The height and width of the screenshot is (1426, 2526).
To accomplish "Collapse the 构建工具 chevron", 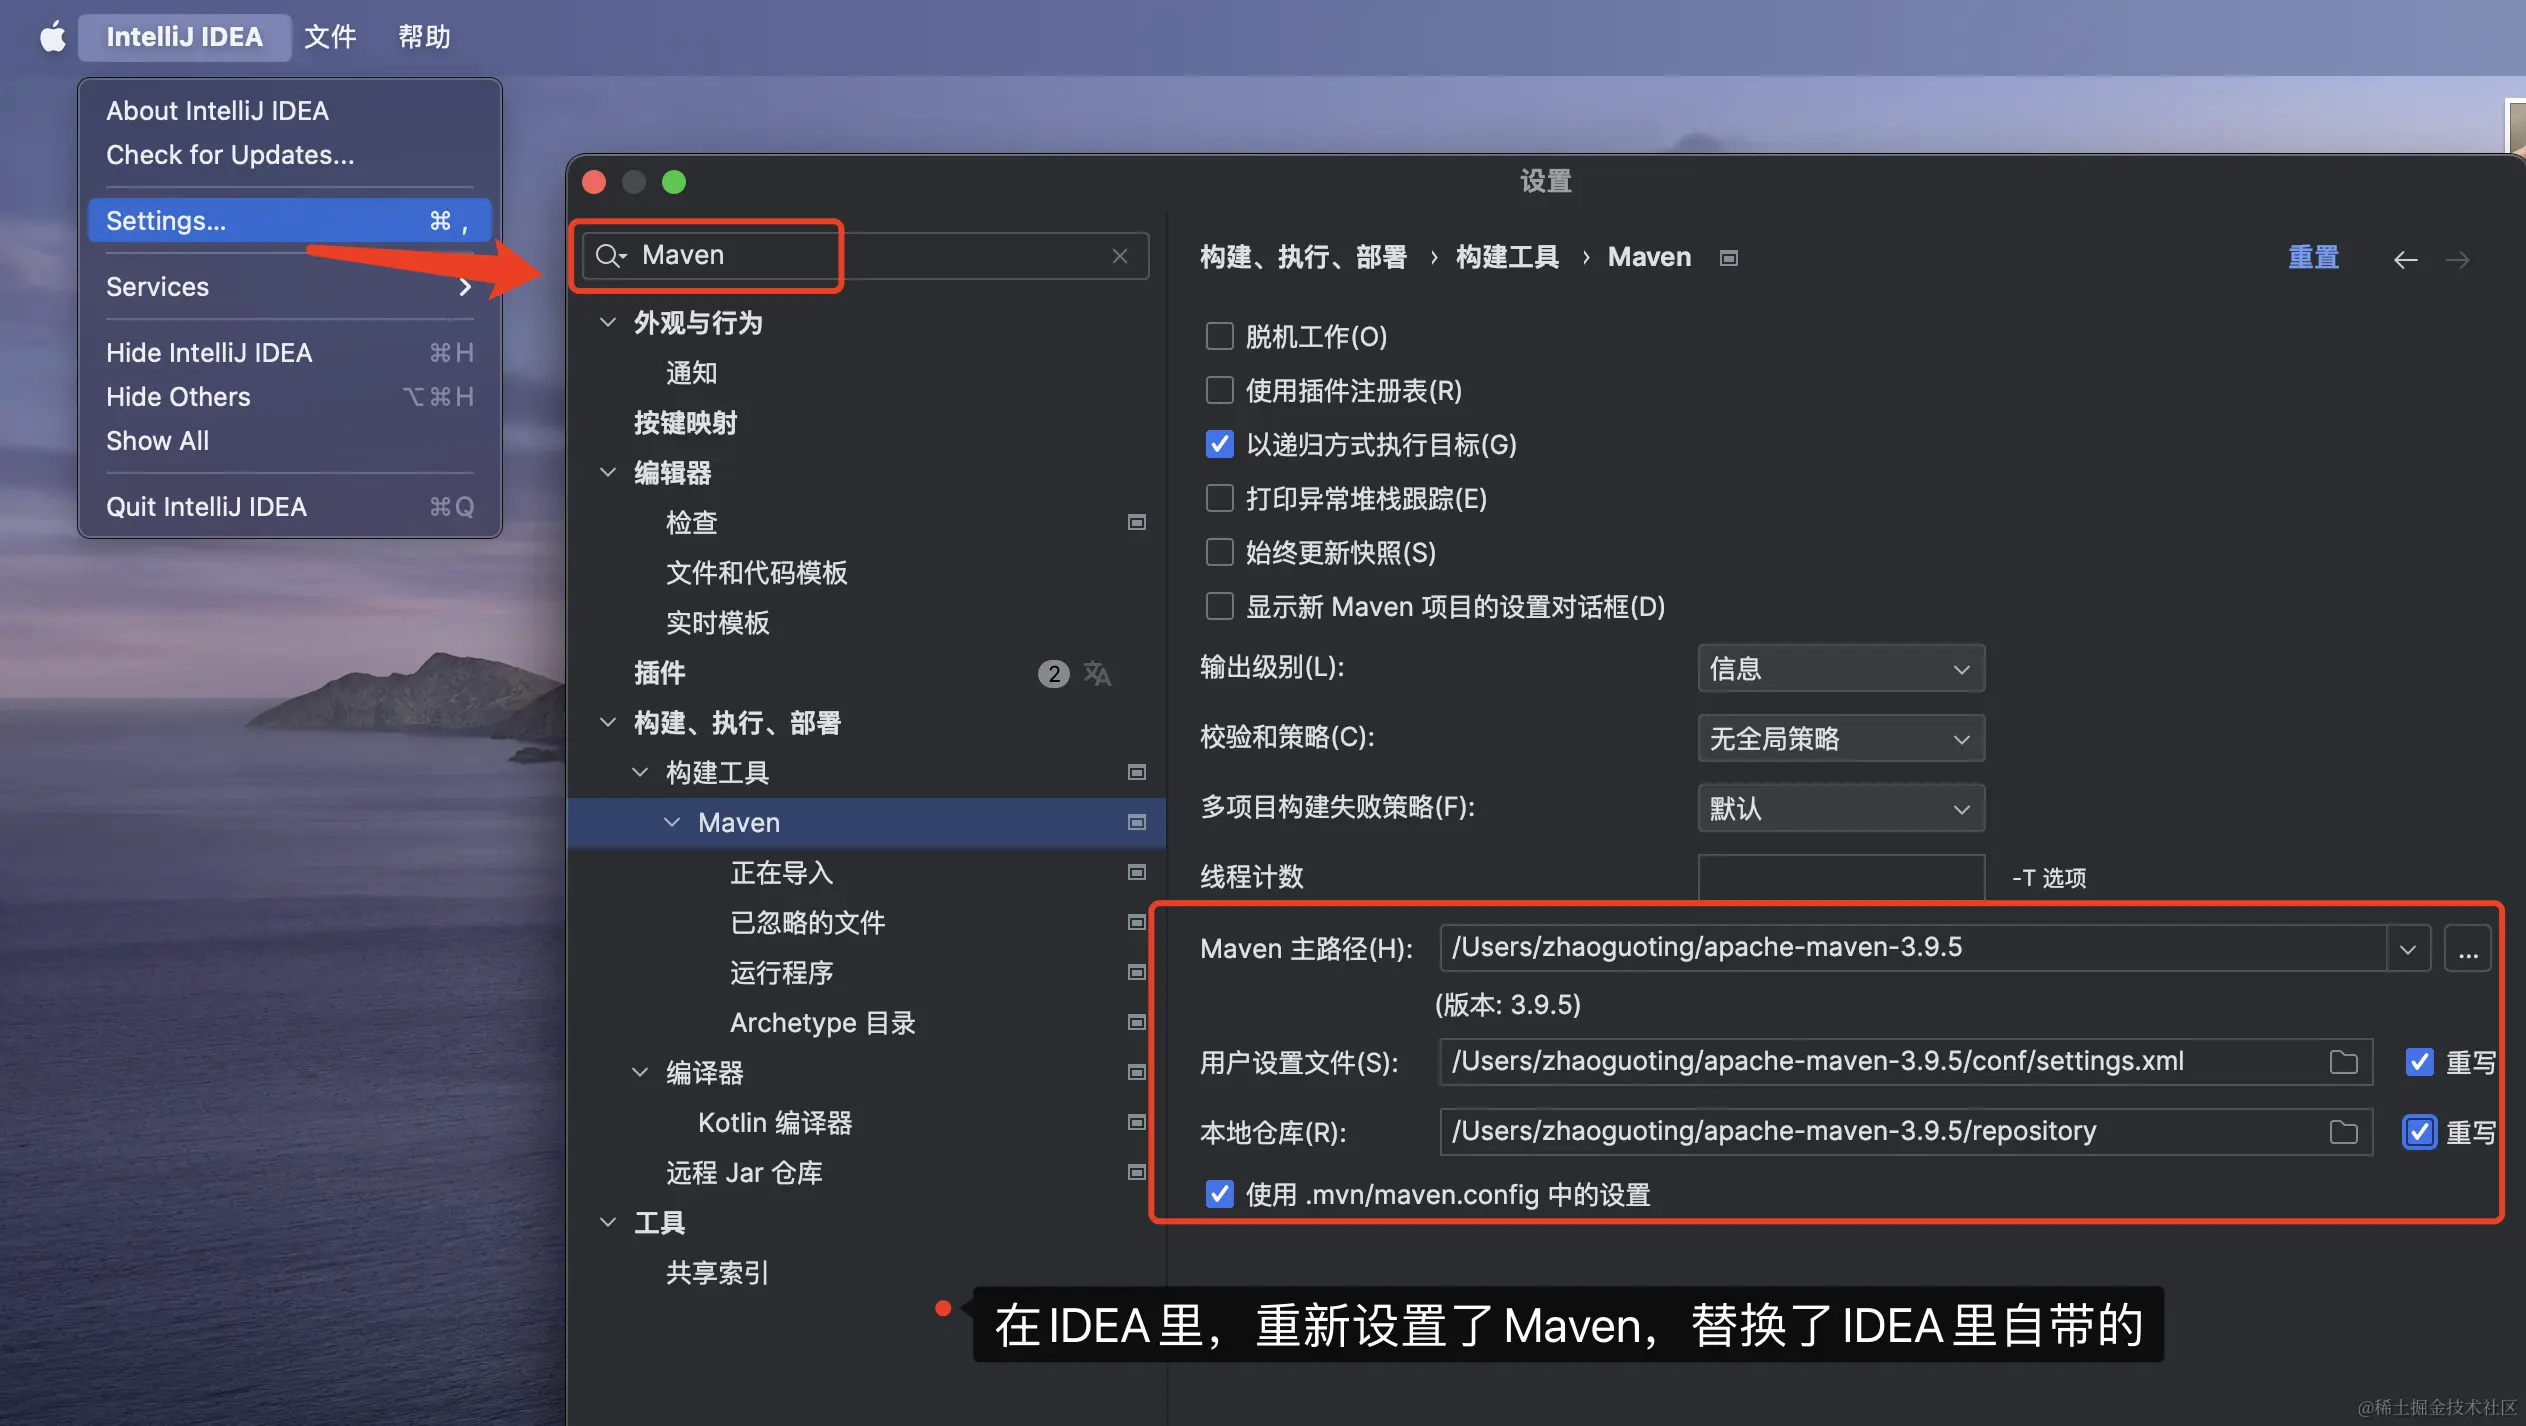I will tap(640, 772).
